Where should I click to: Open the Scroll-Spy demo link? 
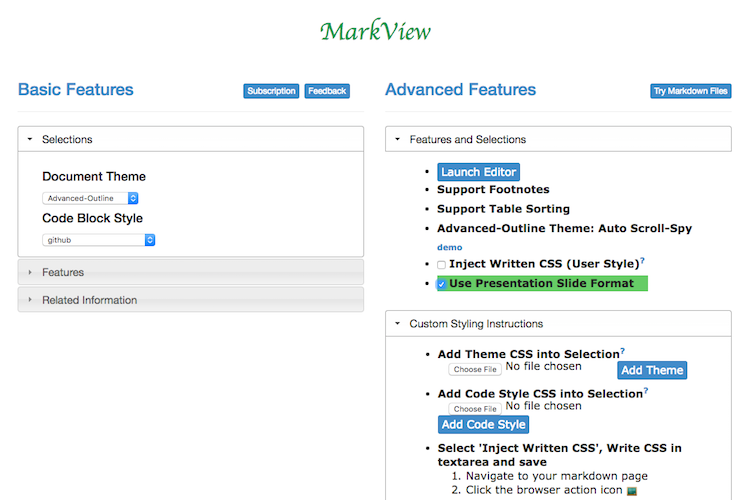click(450, 247)
